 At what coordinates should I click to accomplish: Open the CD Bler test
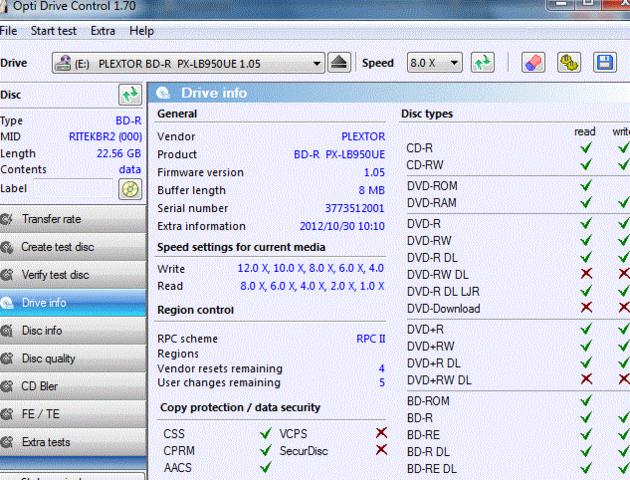73,386
